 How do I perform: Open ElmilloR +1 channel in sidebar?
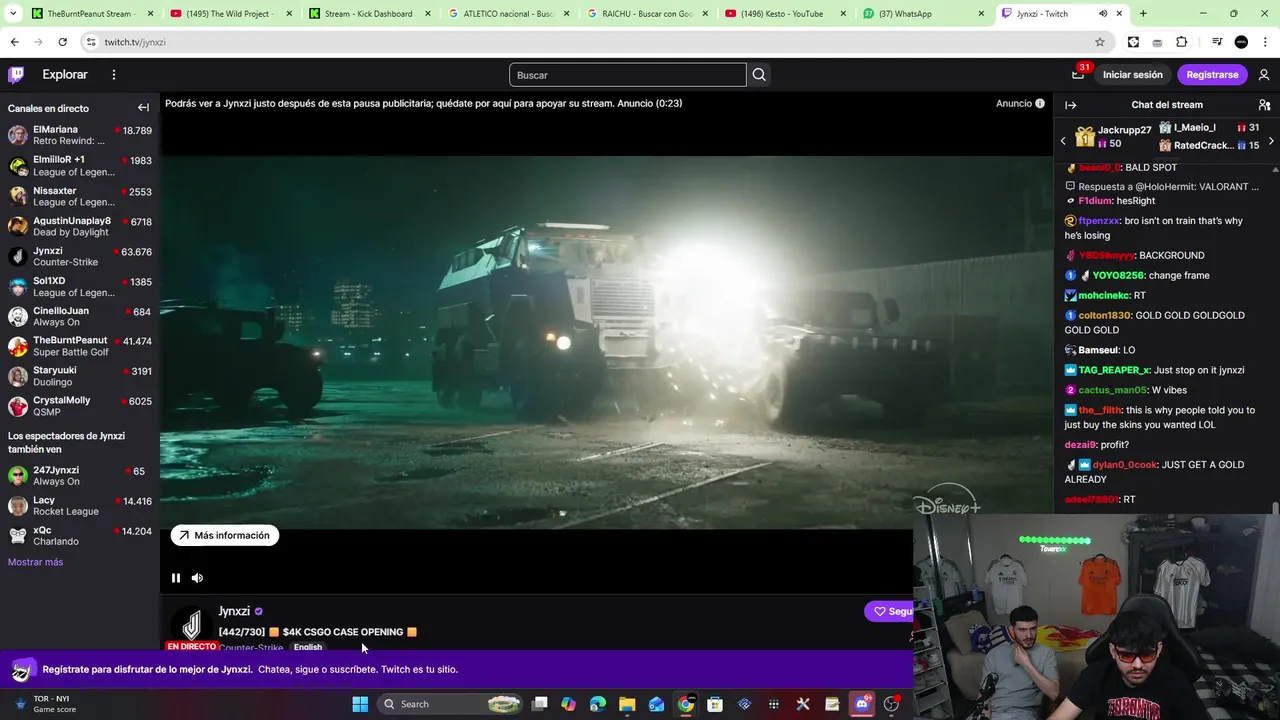(80, 166)
